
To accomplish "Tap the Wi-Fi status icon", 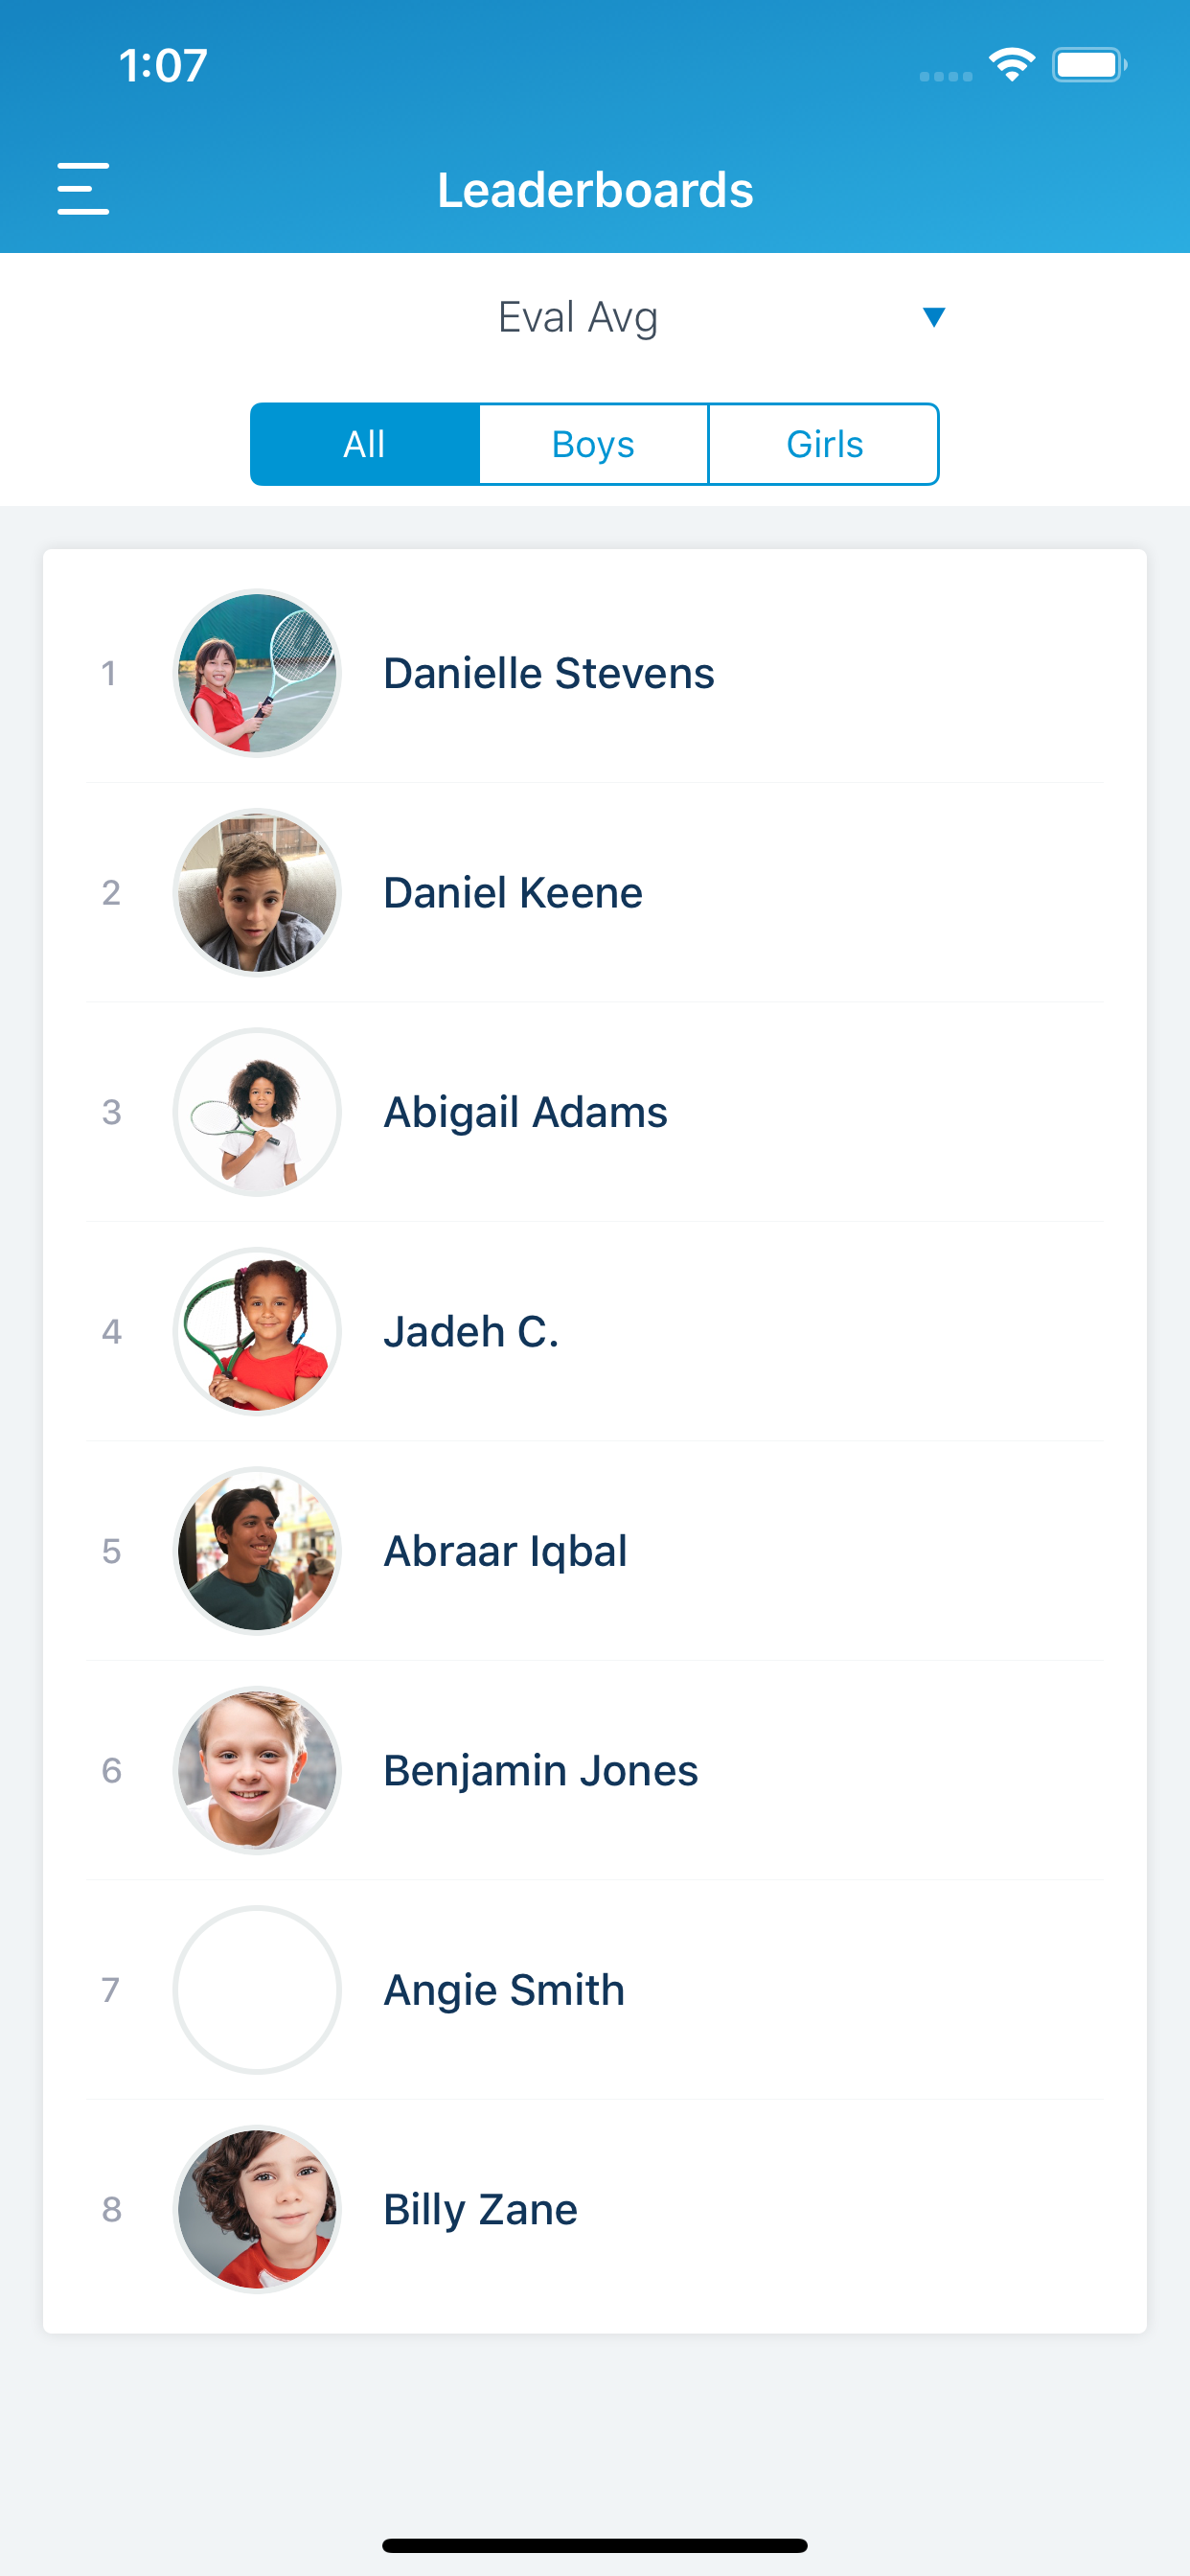I will click(1011, 65).
